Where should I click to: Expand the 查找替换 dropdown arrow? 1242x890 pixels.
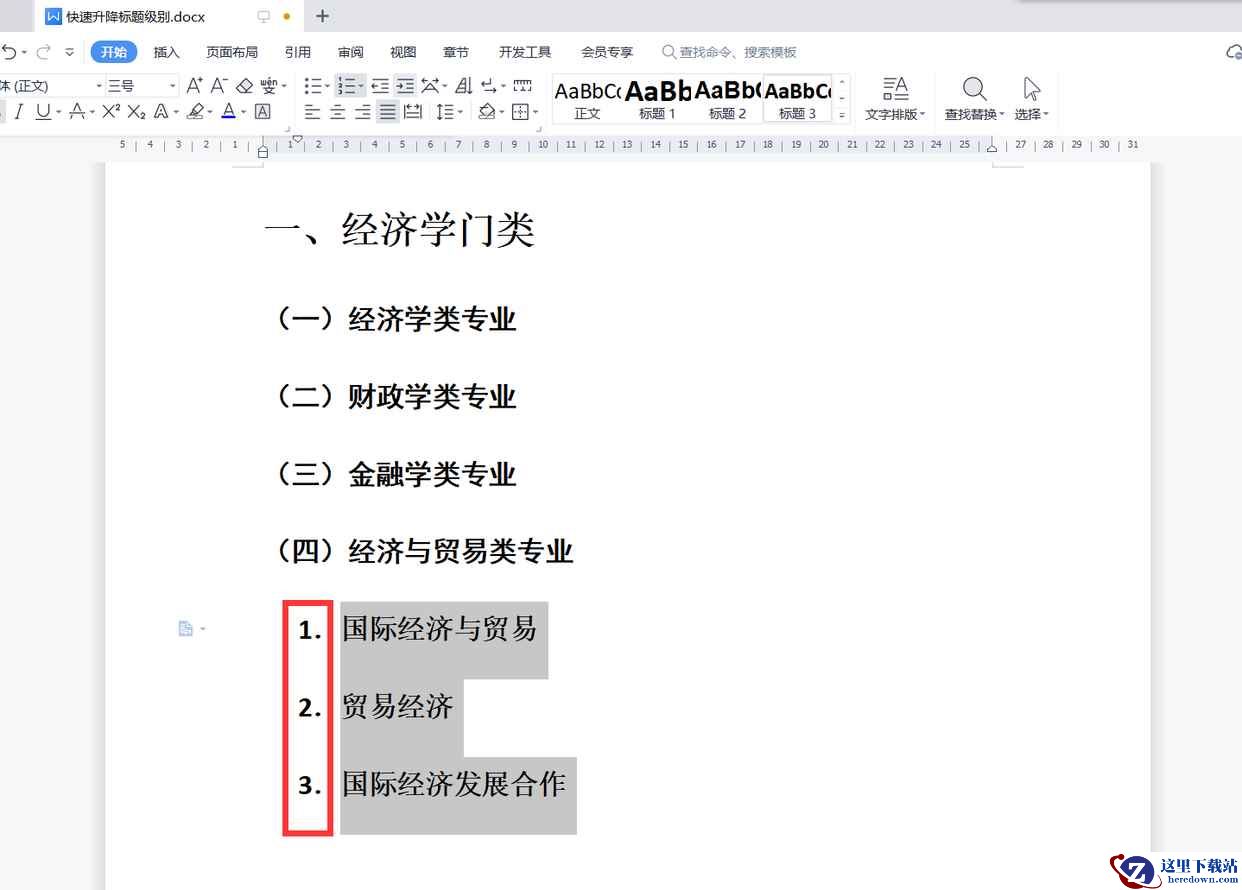point(1002,115)
